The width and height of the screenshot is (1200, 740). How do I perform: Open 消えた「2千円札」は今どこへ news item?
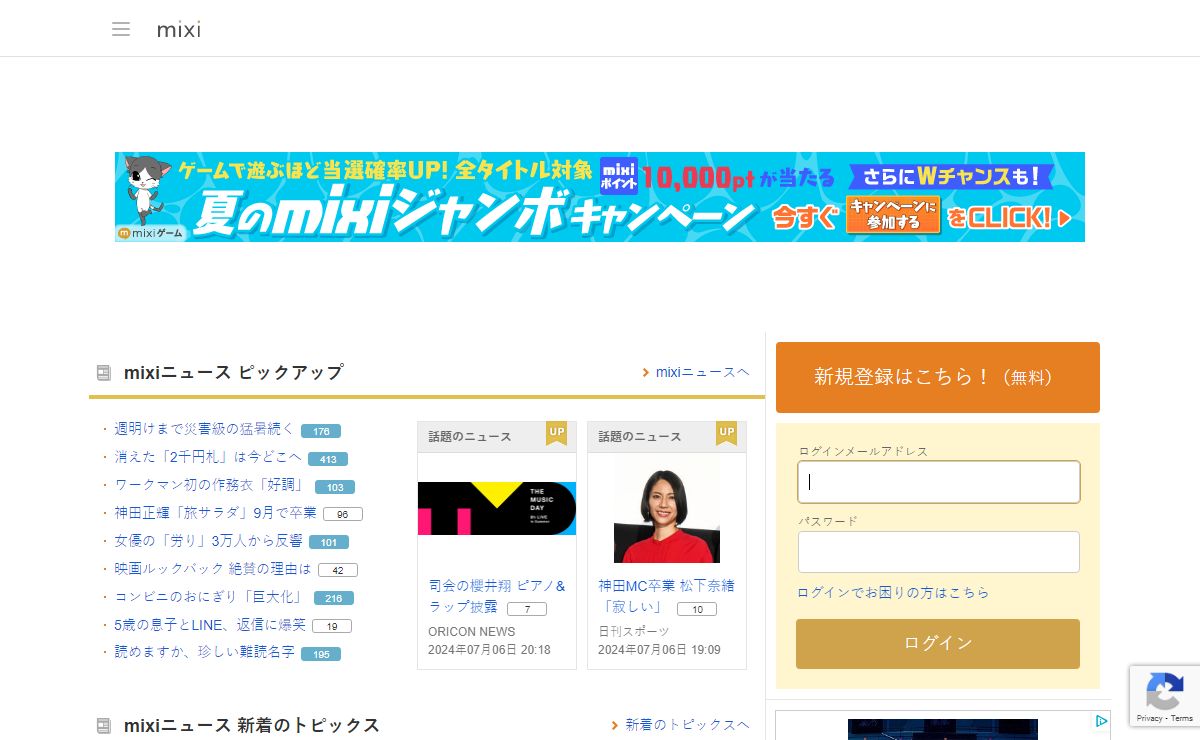coord(208,457)
